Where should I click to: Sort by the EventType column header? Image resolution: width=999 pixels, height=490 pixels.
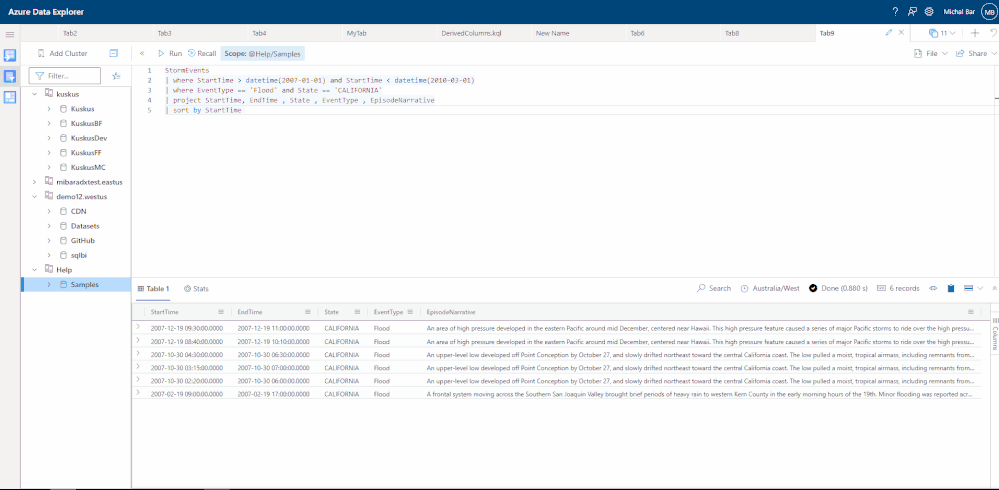(389, 312)
